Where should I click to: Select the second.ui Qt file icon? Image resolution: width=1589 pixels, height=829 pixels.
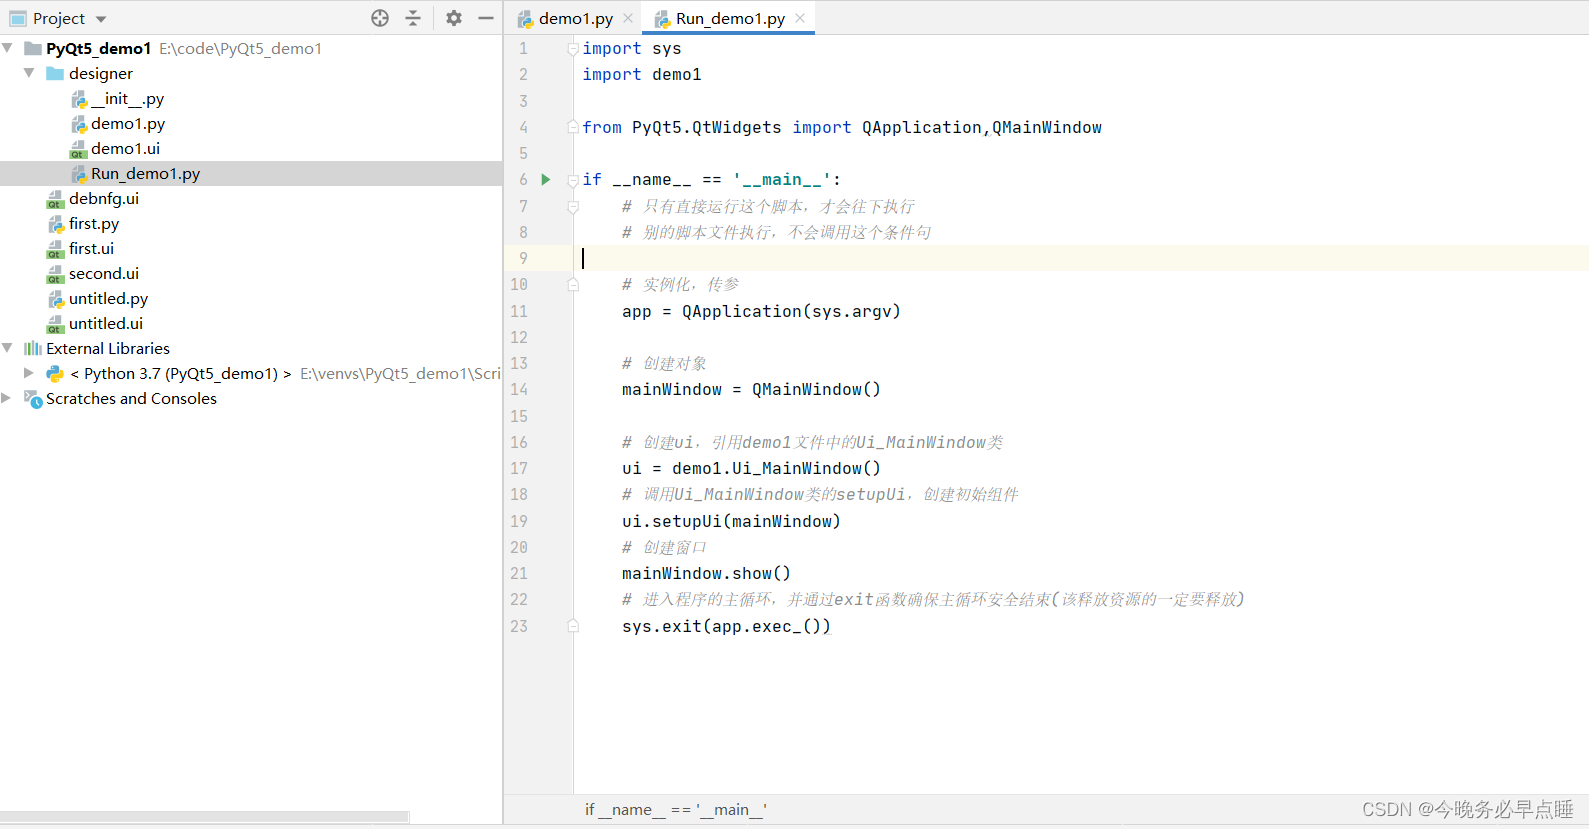pyautogui.click(x=56, y=274)
